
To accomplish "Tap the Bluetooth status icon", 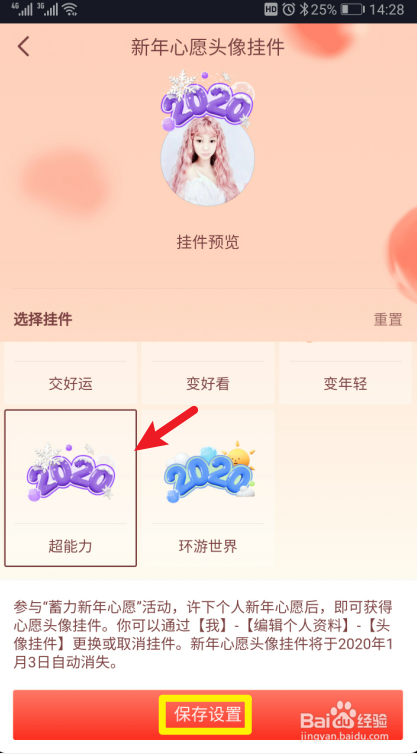I will click(303, 9).
